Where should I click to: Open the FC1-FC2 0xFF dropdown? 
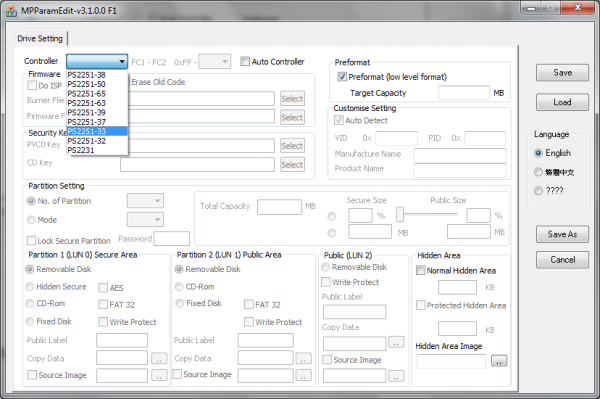click(215, 61)
